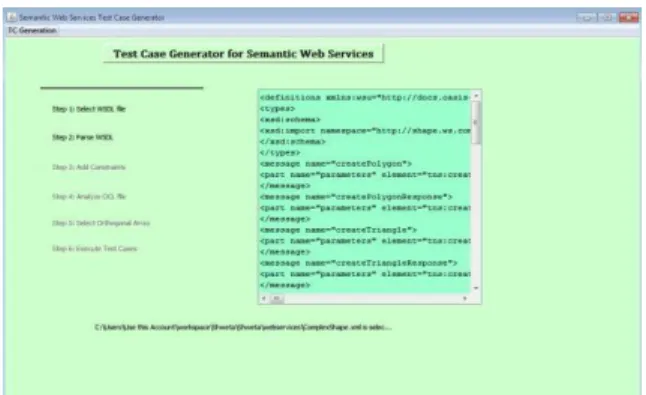Screen dimensions: 646x395
Task: Click the opening <types> line
Action: (277, 109)
